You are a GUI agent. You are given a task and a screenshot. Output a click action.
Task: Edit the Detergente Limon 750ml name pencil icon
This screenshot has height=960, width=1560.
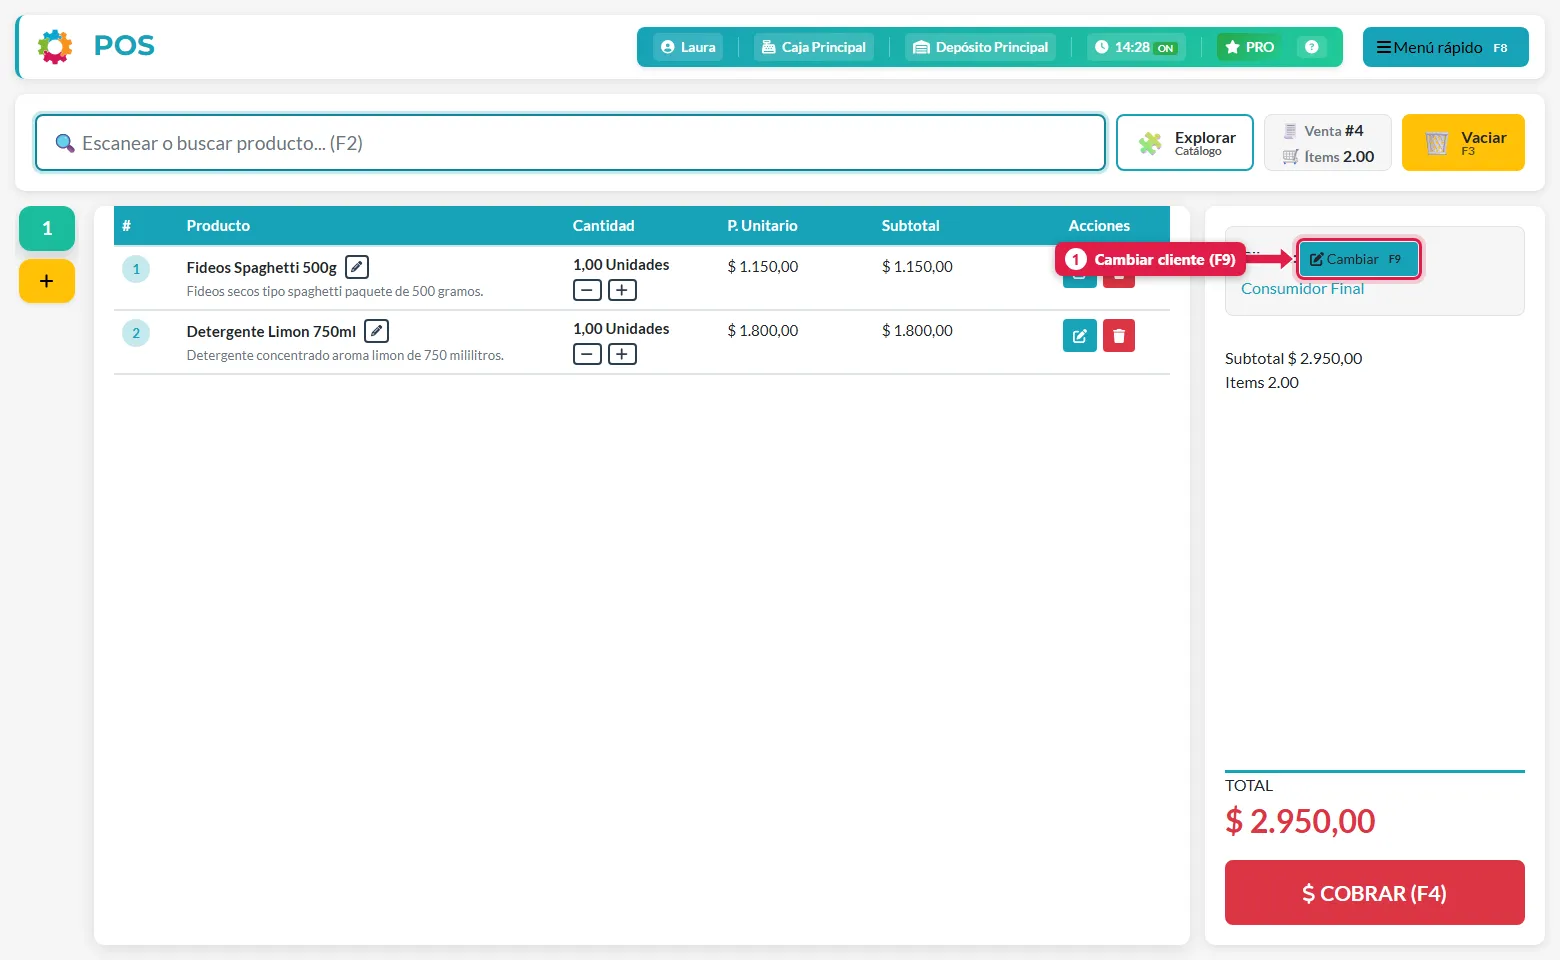(376, 331)
